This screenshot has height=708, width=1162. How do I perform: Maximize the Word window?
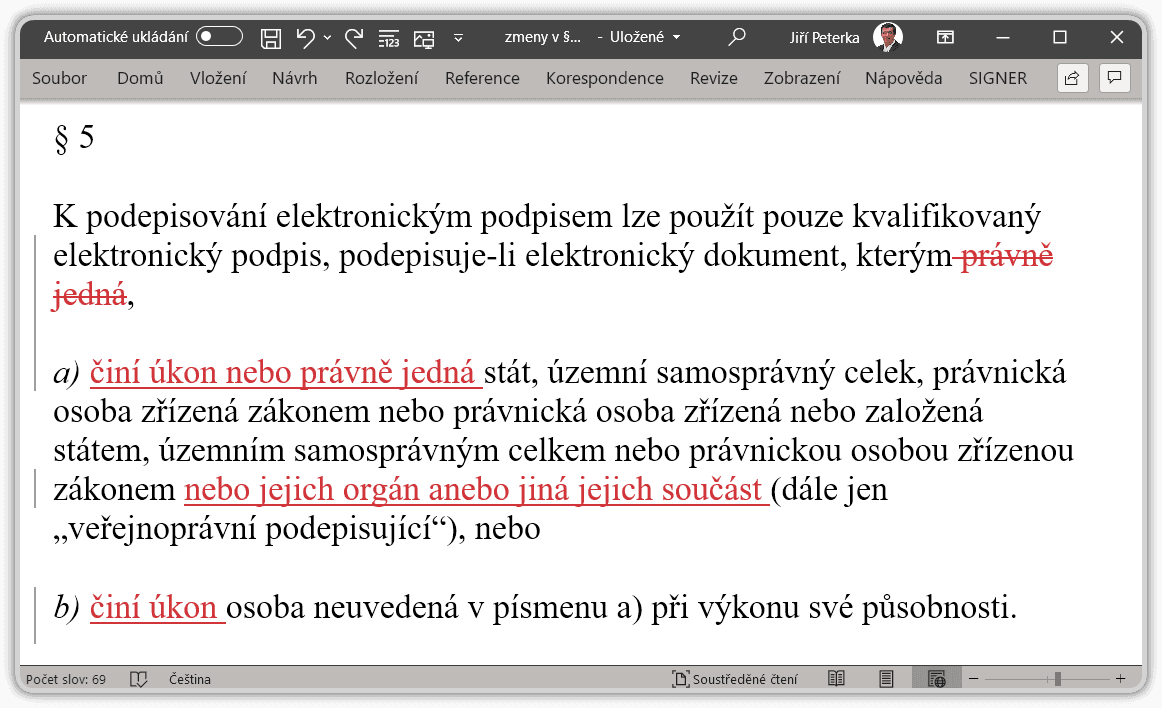1060,37
